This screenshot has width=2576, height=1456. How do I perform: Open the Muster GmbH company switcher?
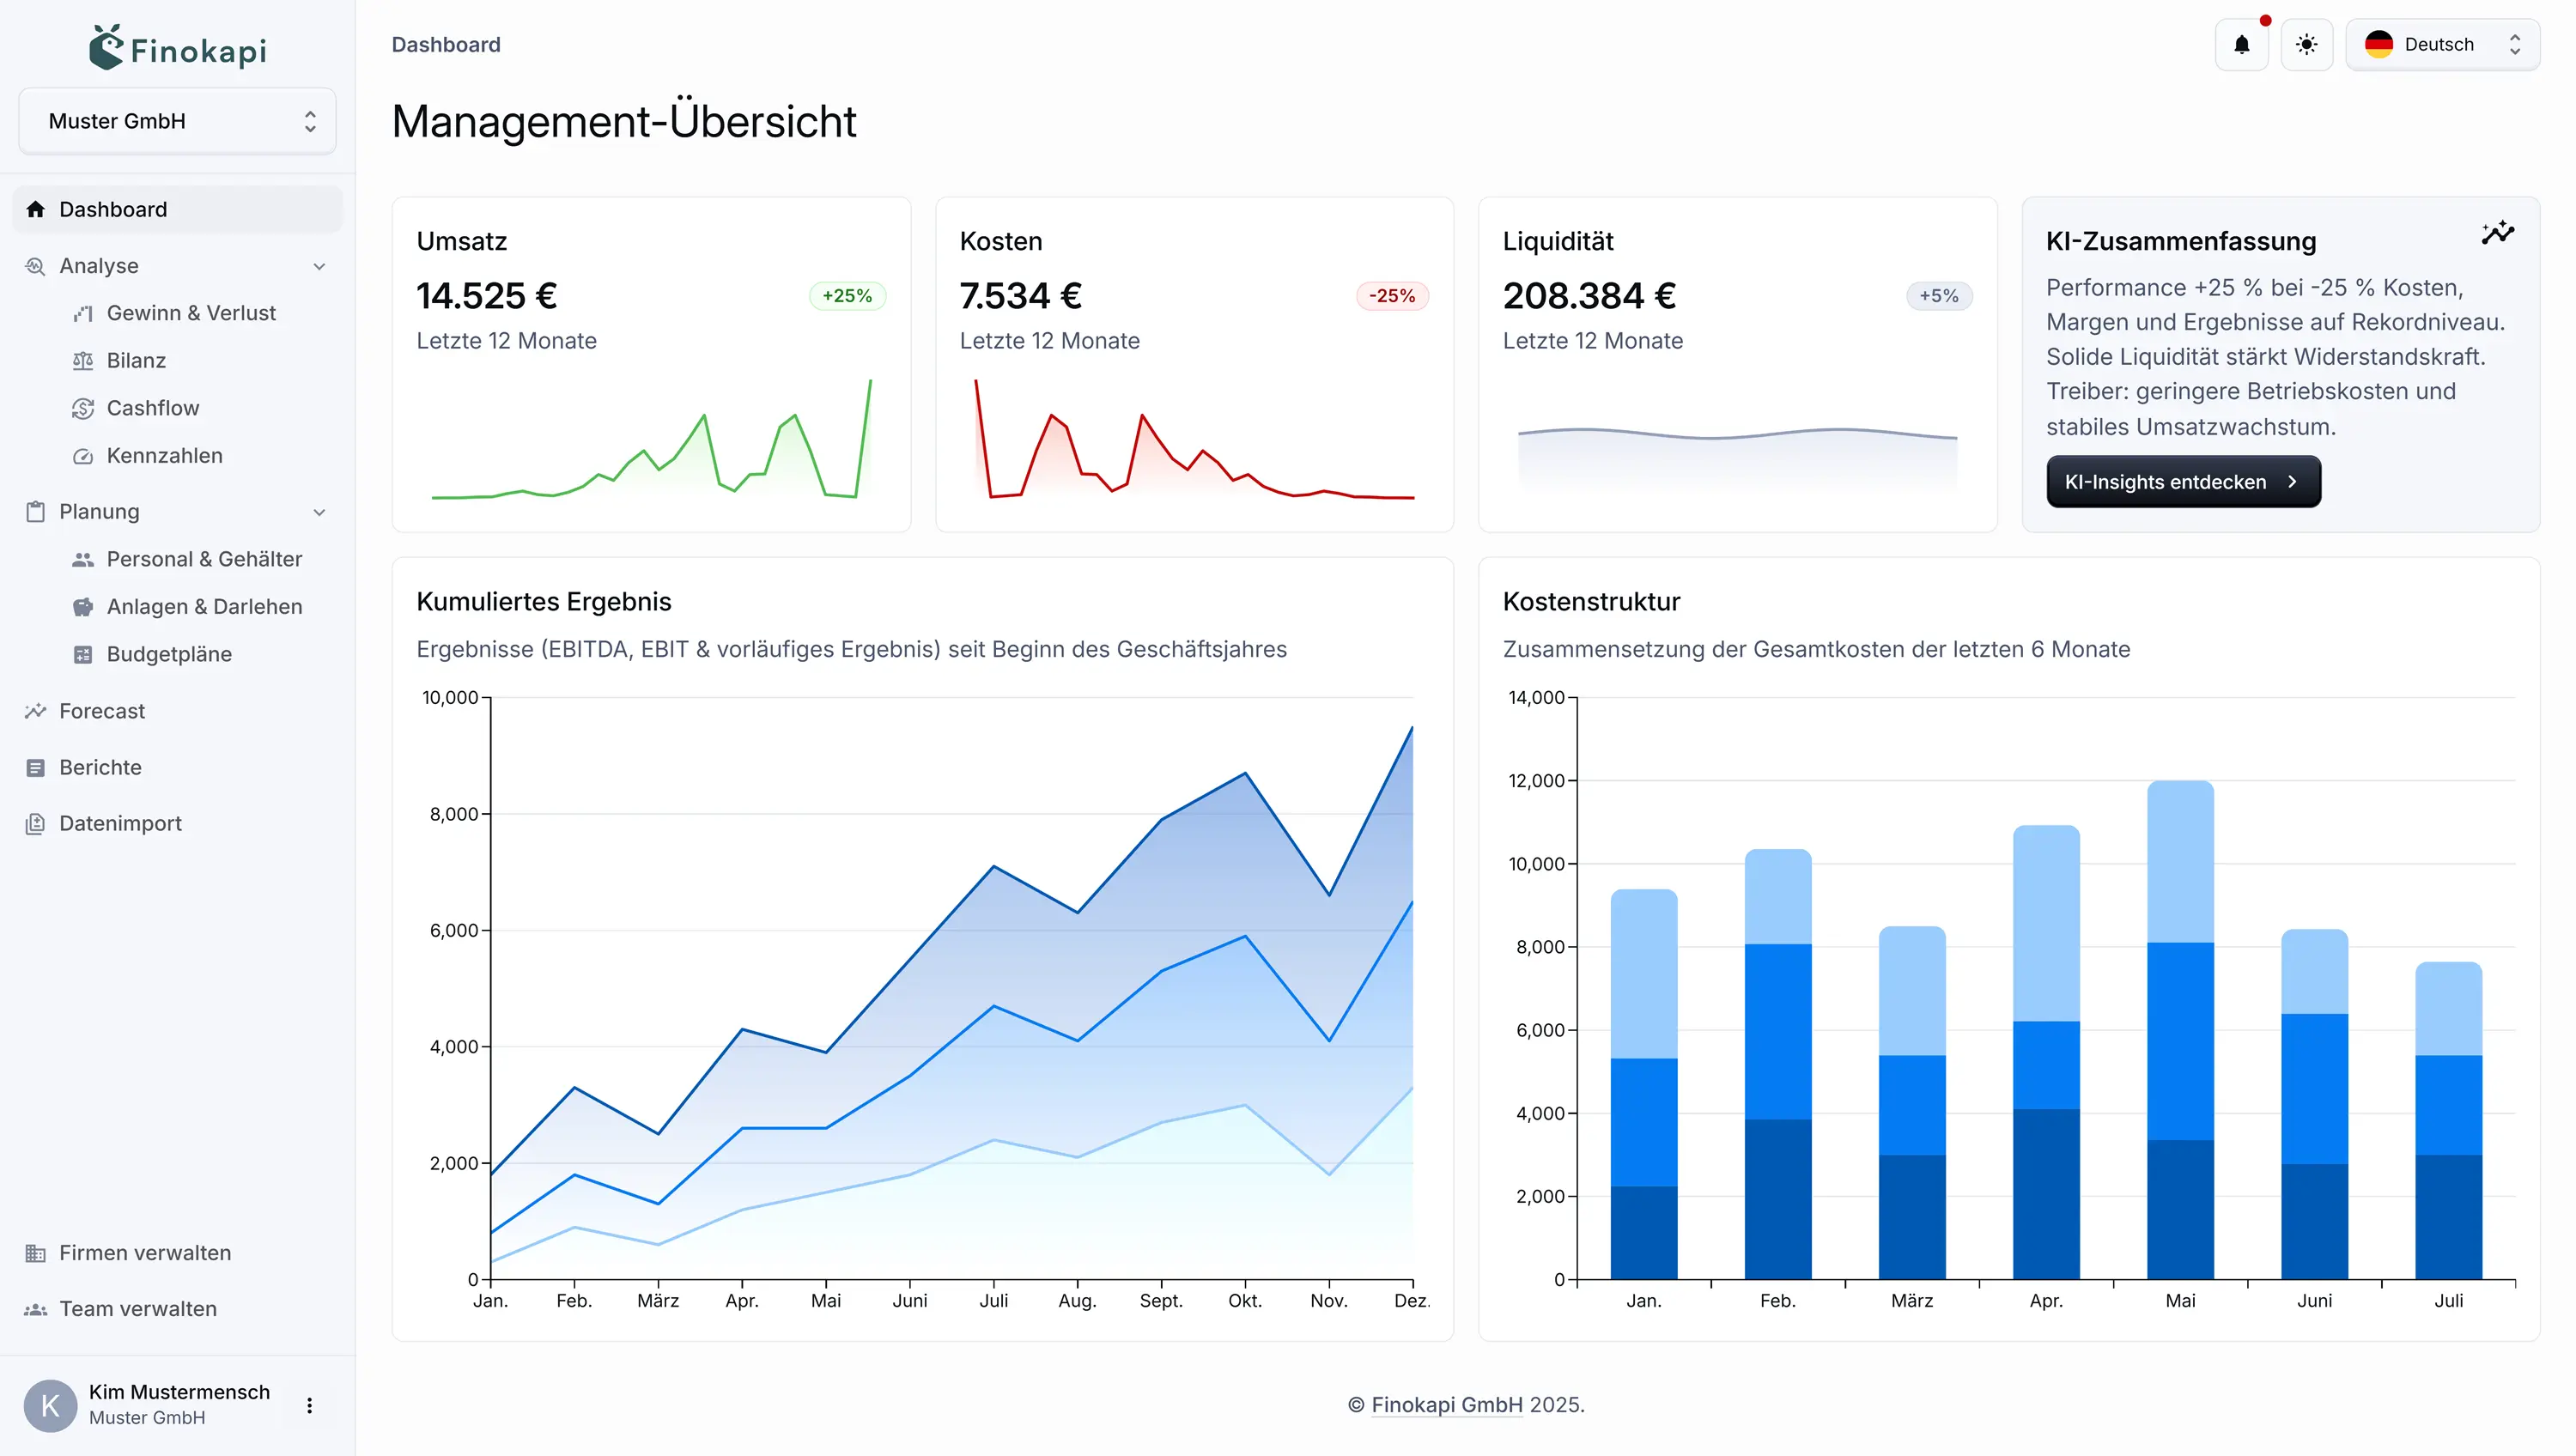click(178, 121)
